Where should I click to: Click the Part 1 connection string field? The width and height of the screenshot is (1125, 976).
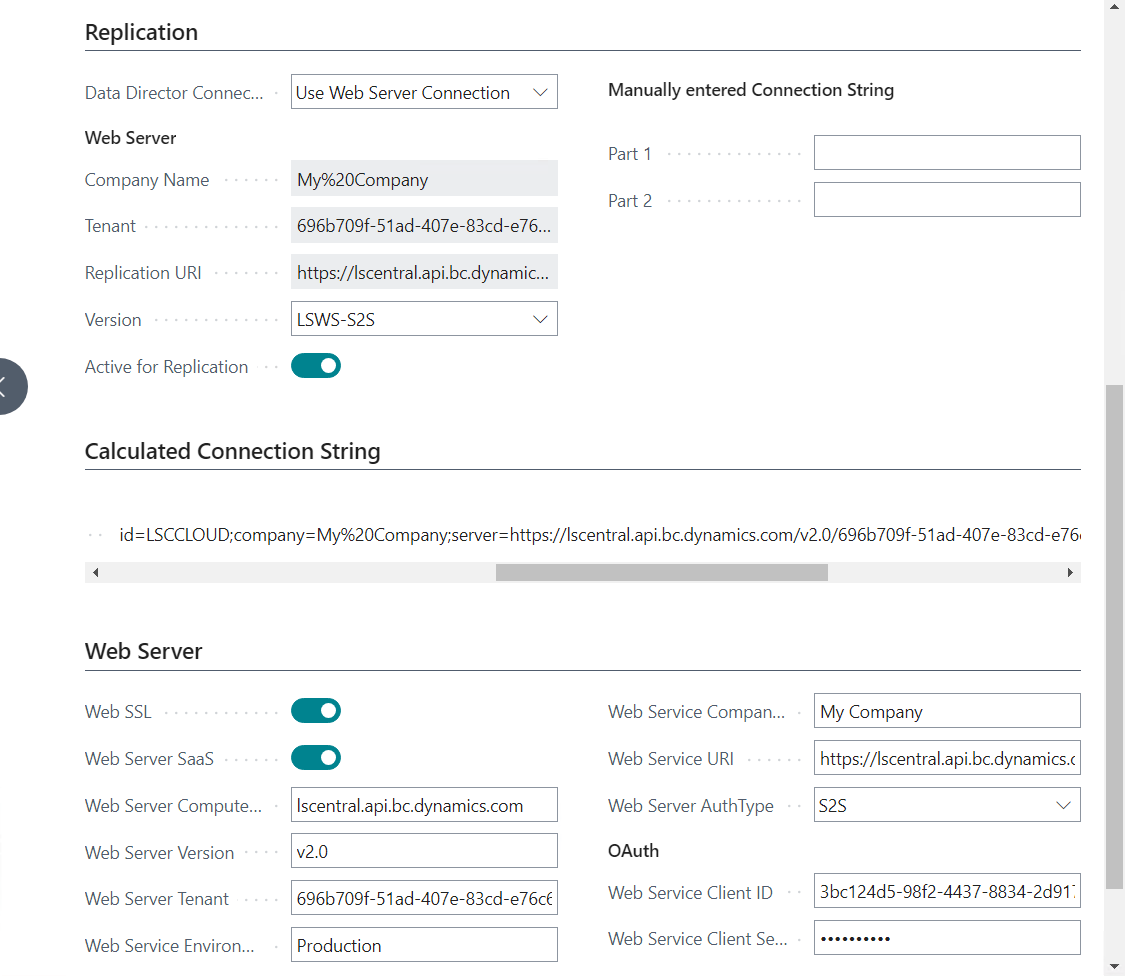(x=946, y=153)
